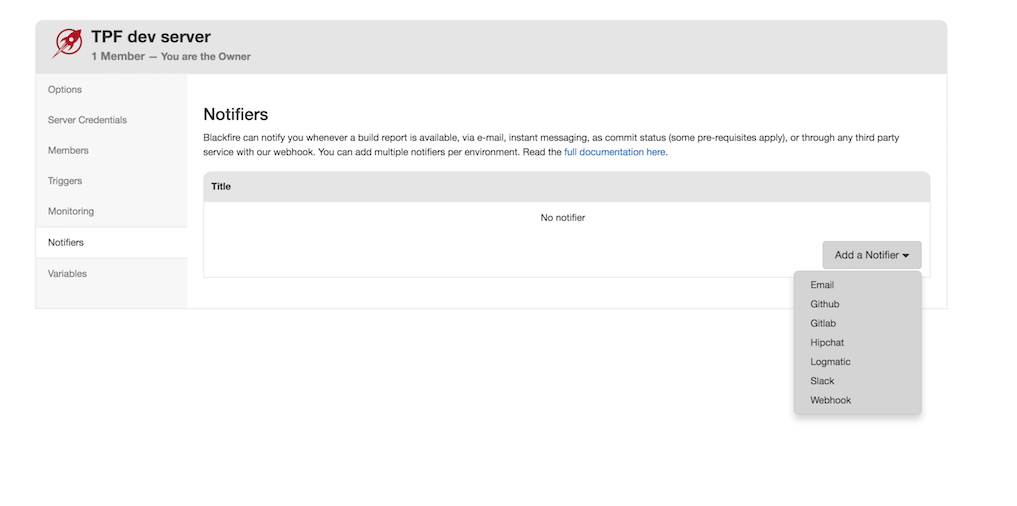The image size is (1017, 506).
Task: Select Slack from the dropdown menu
Action: (822, 381)
